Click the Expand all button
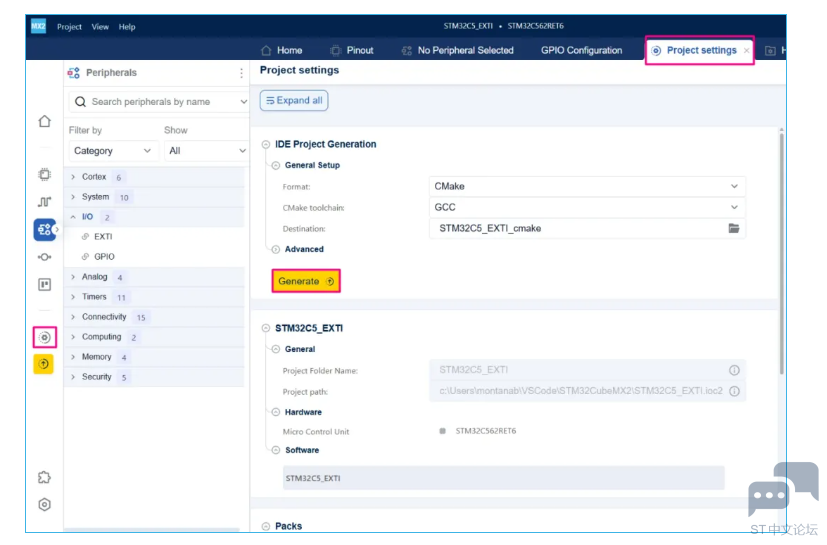Screen dimensions: 827x545 (294, 100)
